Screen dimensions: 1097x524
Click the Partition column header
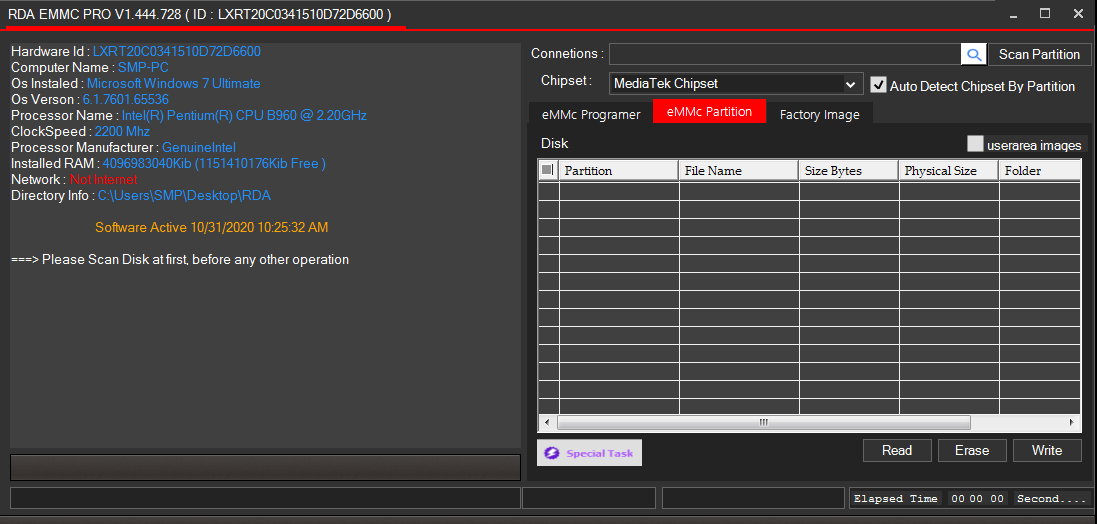[618, 170]
